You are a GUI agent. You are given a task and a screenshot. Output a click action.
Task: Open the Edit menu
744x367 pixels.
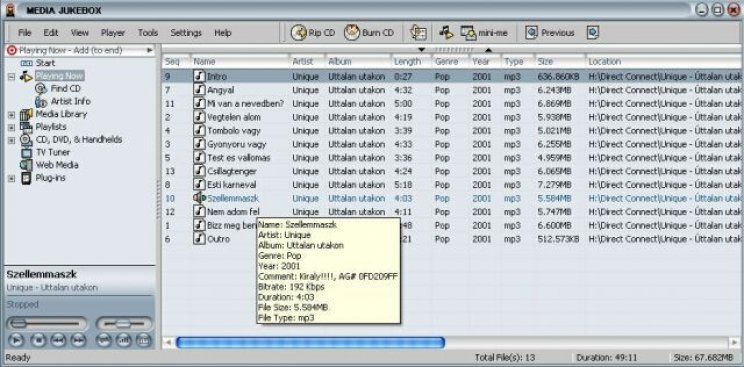[x=51, y=33]
